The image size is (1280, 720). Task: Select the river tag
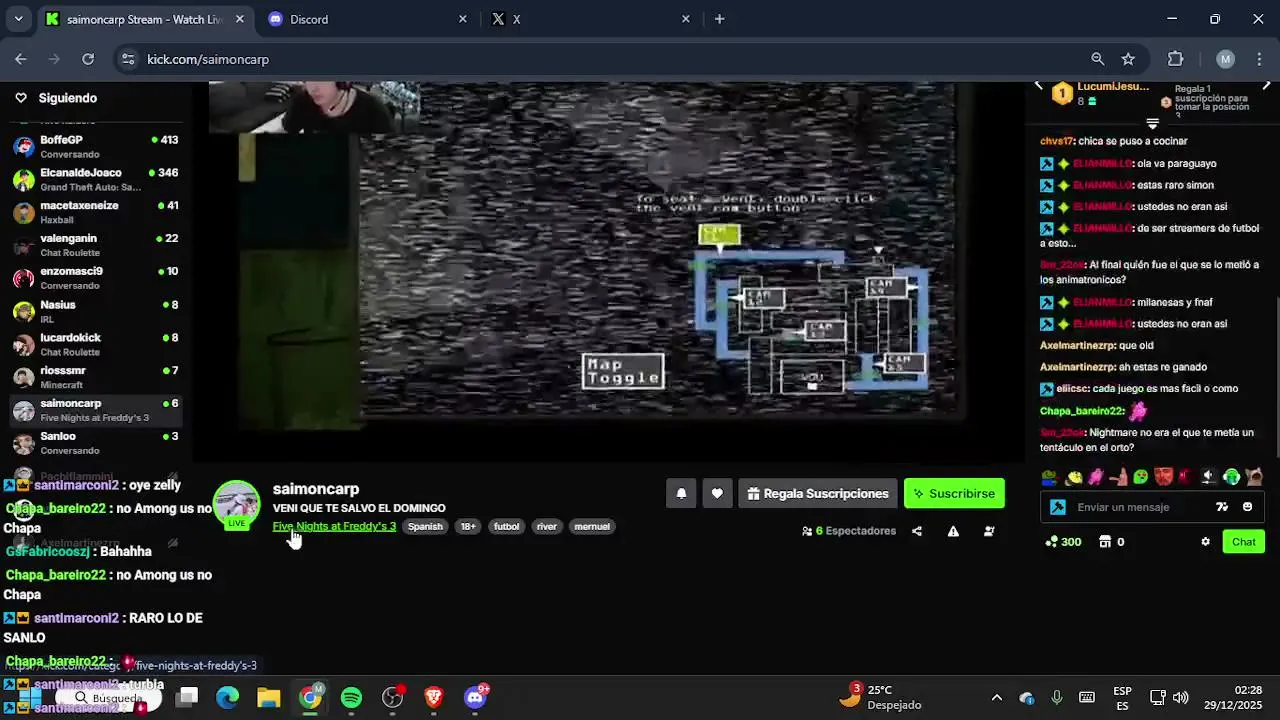pyautogui.click(x=547, y=526)
